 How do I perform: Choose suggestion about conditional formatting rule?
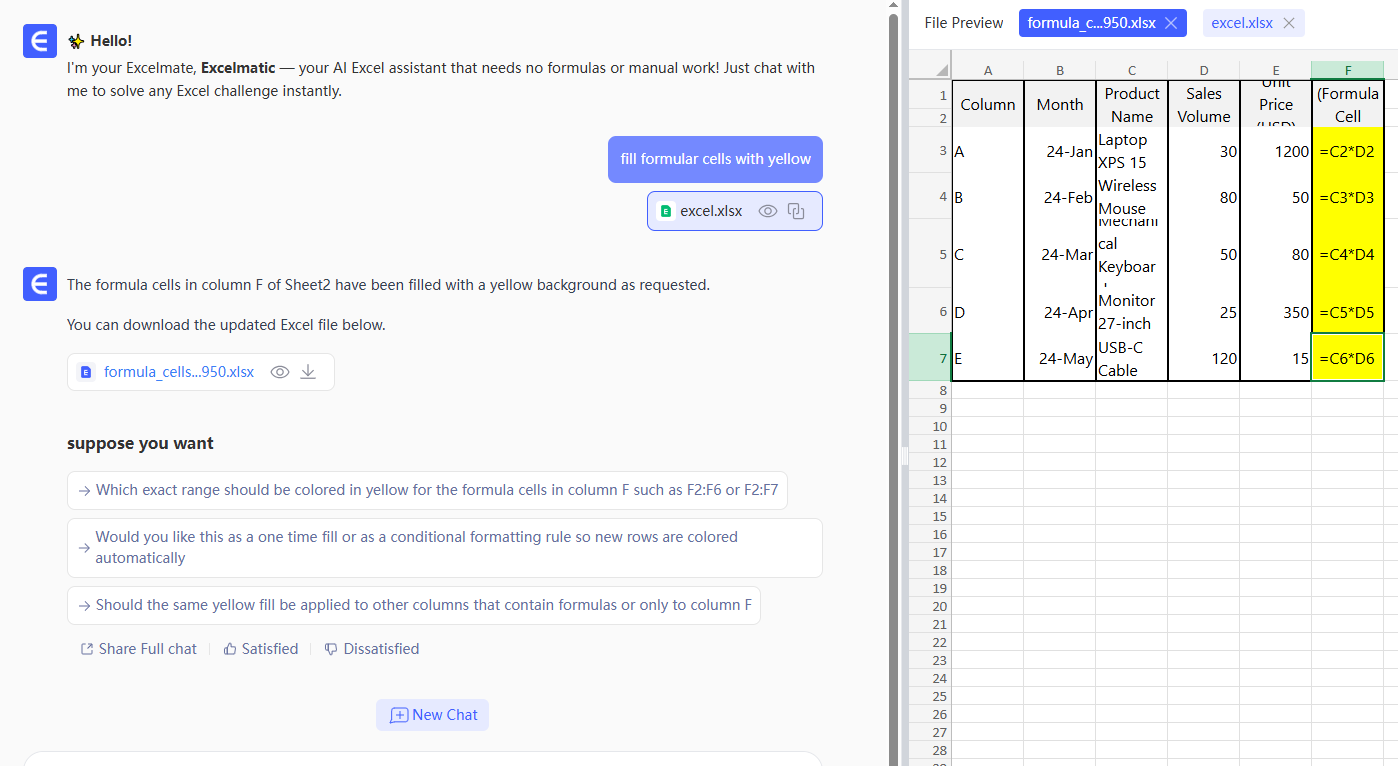coord(444,547)
